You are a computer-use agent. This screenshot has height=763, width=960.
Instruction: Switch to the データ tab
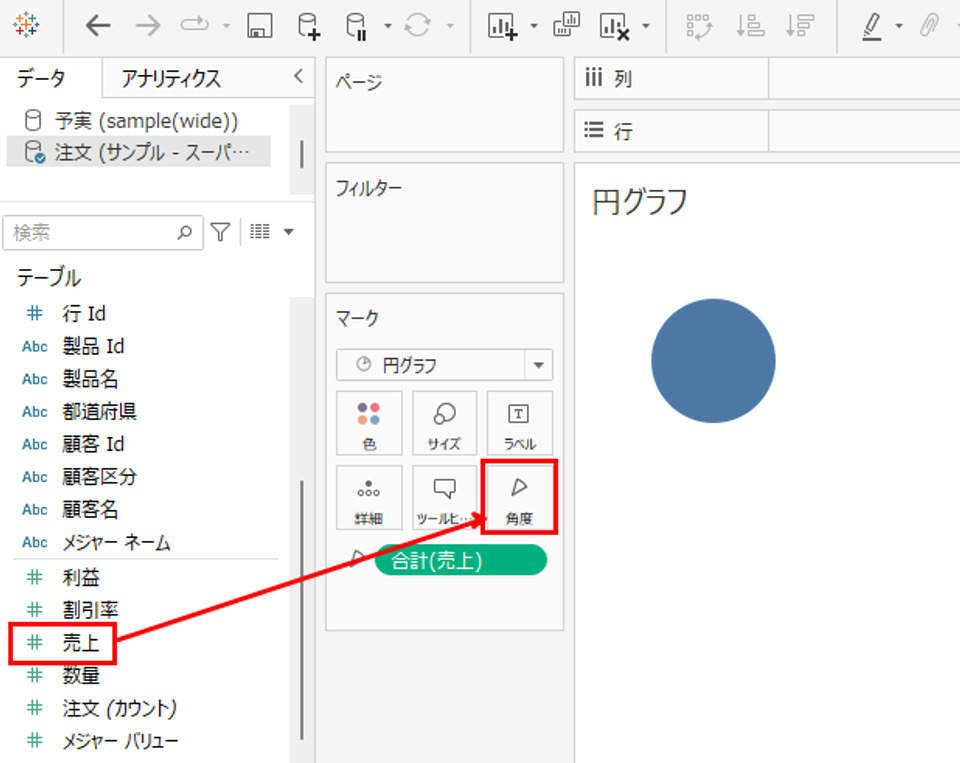[42, 78]
